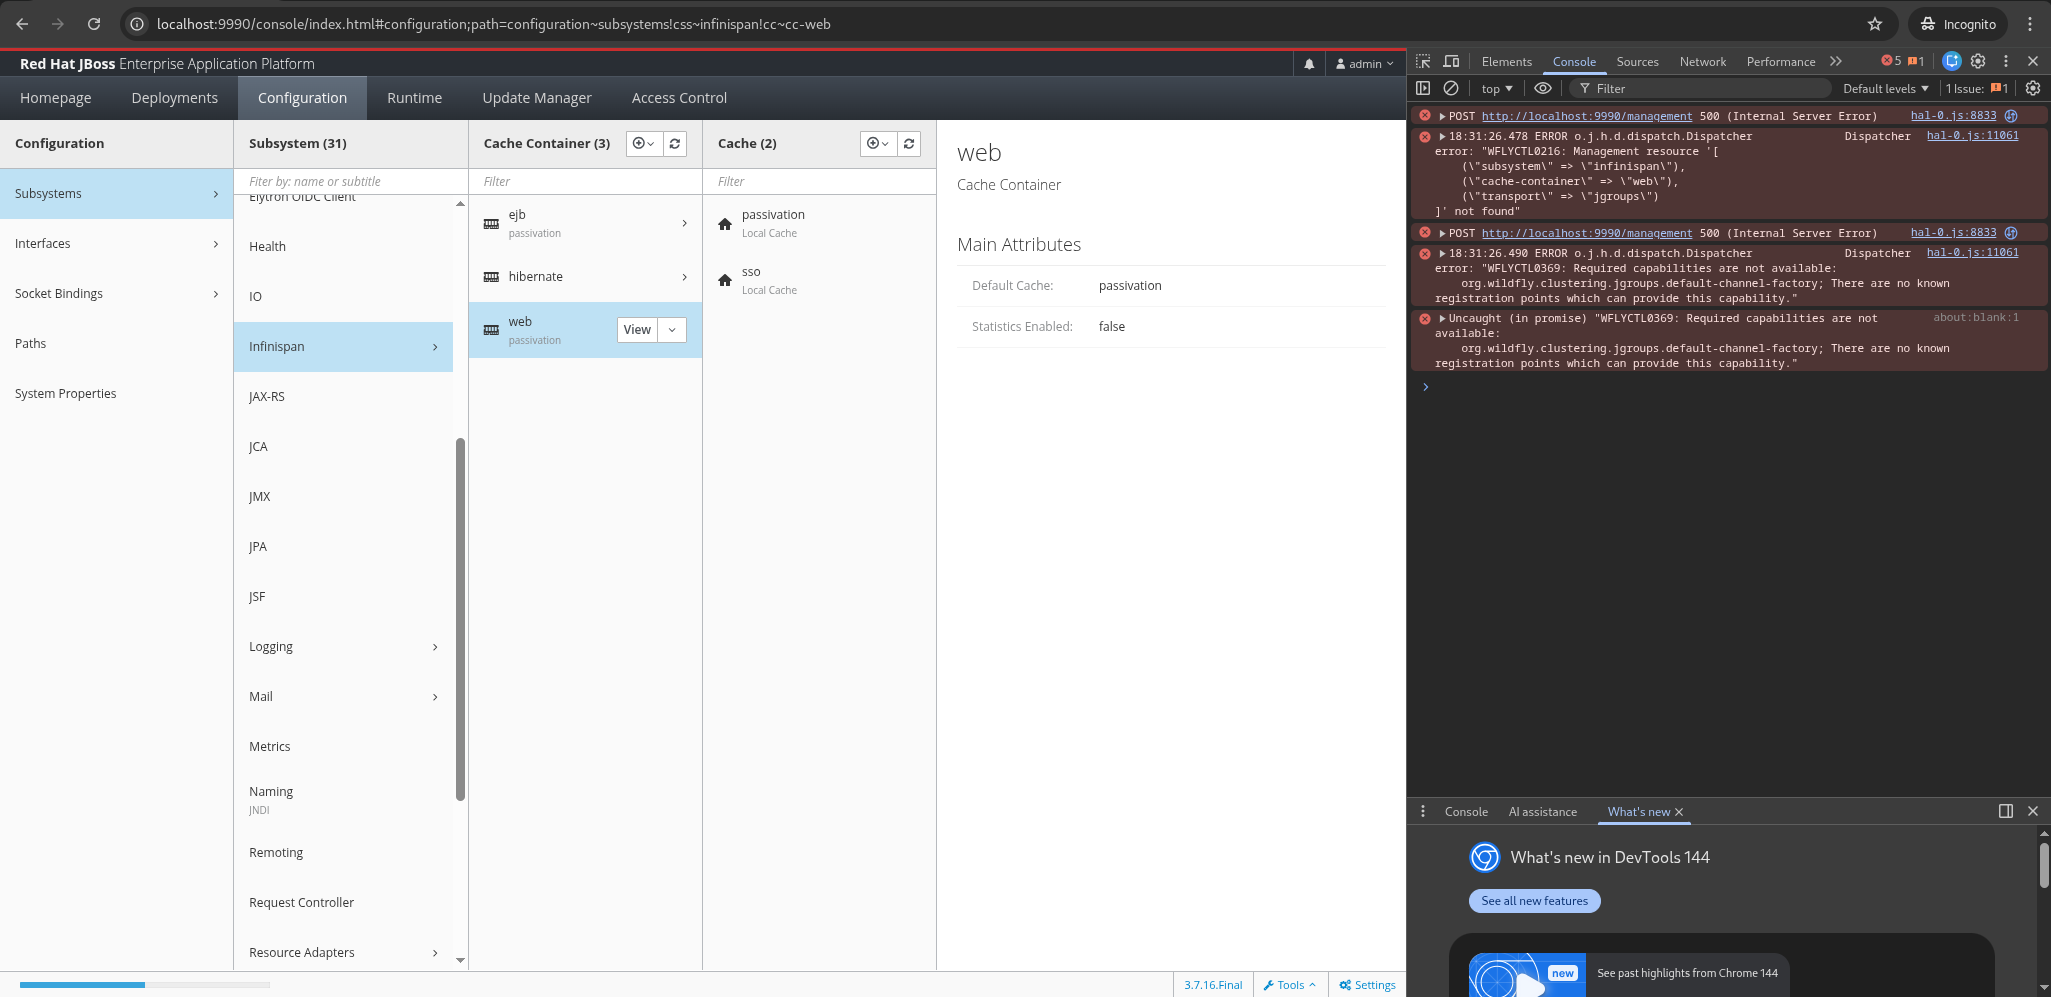2051x997 pixels.
Task: Click the browser back arrow
Action: [22, 24]
